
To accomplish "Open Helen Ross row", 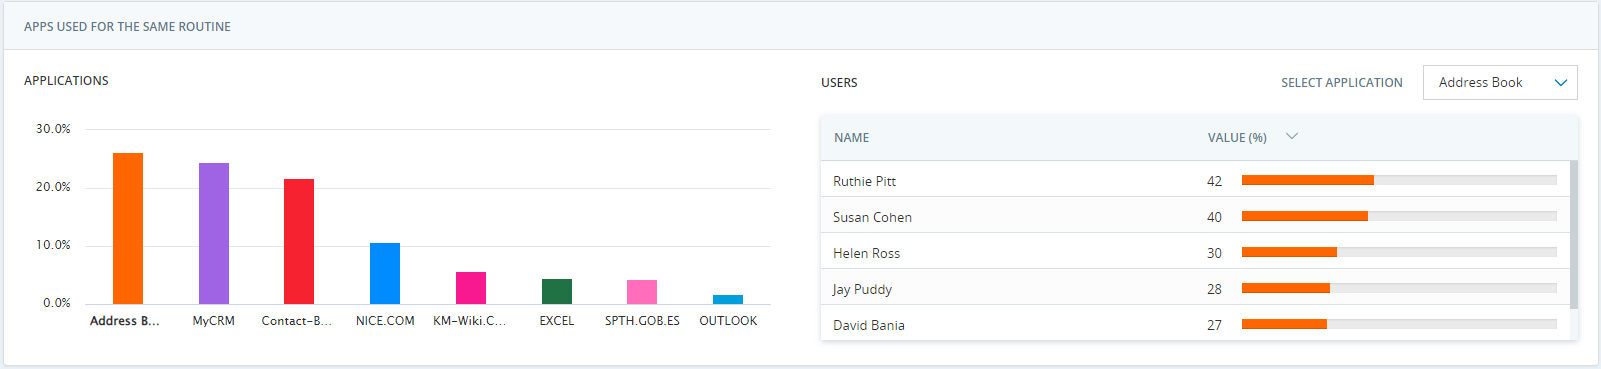I will tap(1195, 252).
